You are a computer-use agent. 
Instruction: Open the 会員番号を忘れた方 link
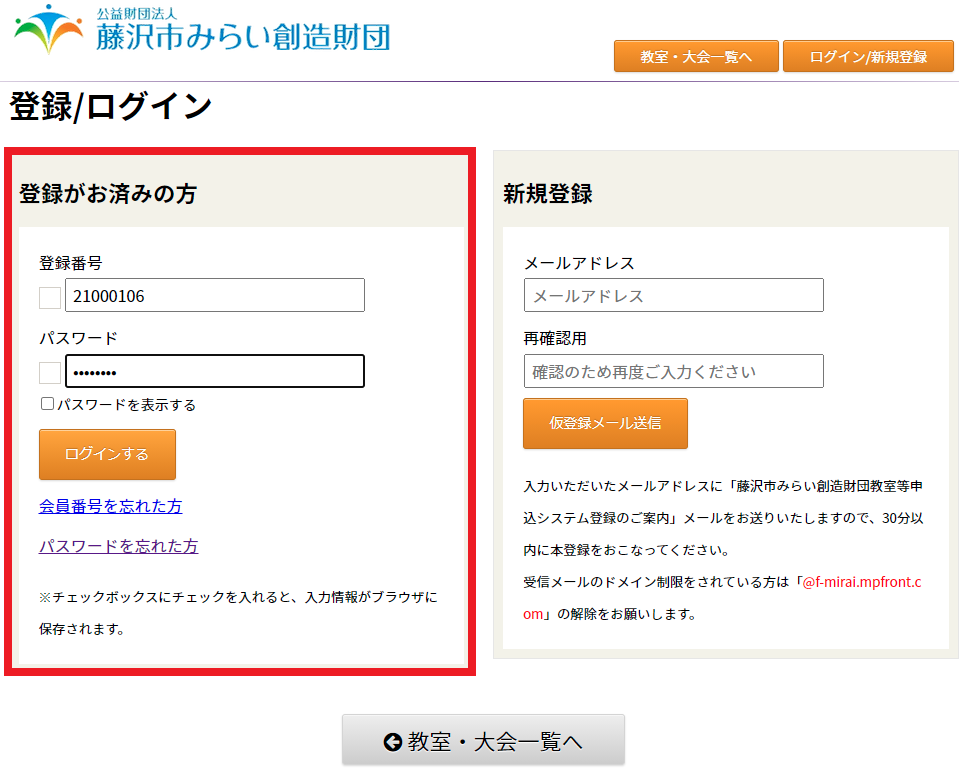[x=110, y=506]
